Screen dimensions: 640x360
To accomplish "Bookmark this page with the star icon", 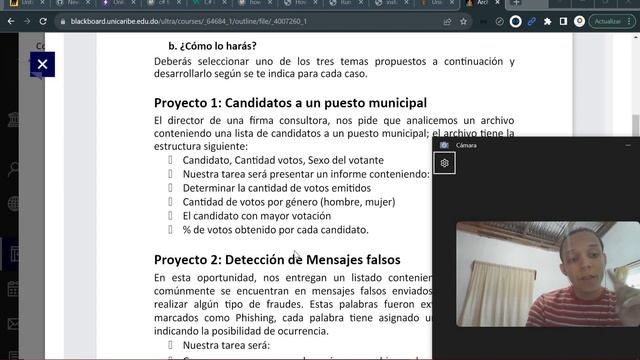I will pyautogui.click(x=463, y=21).
